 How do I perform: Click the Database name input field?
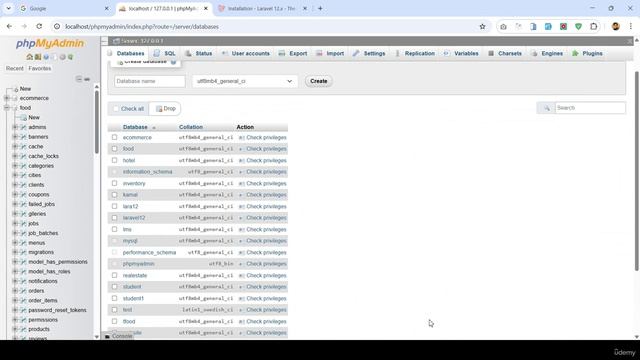point(150,81)
